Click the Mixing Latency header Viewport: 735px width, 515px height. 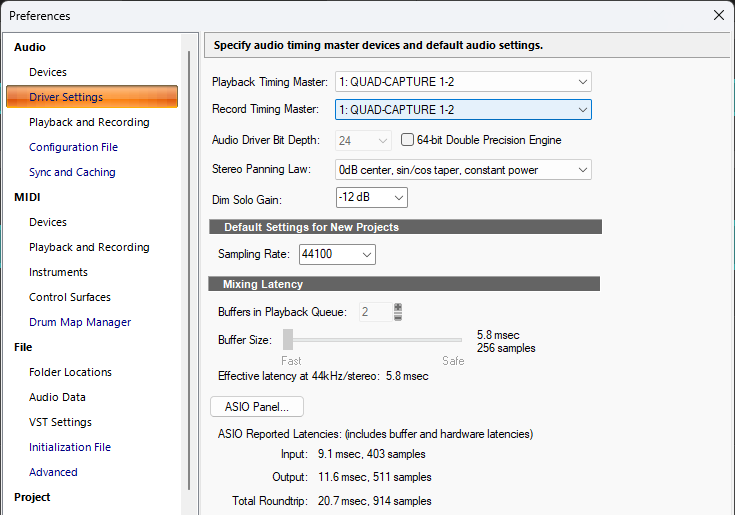(x=404, y=284)
